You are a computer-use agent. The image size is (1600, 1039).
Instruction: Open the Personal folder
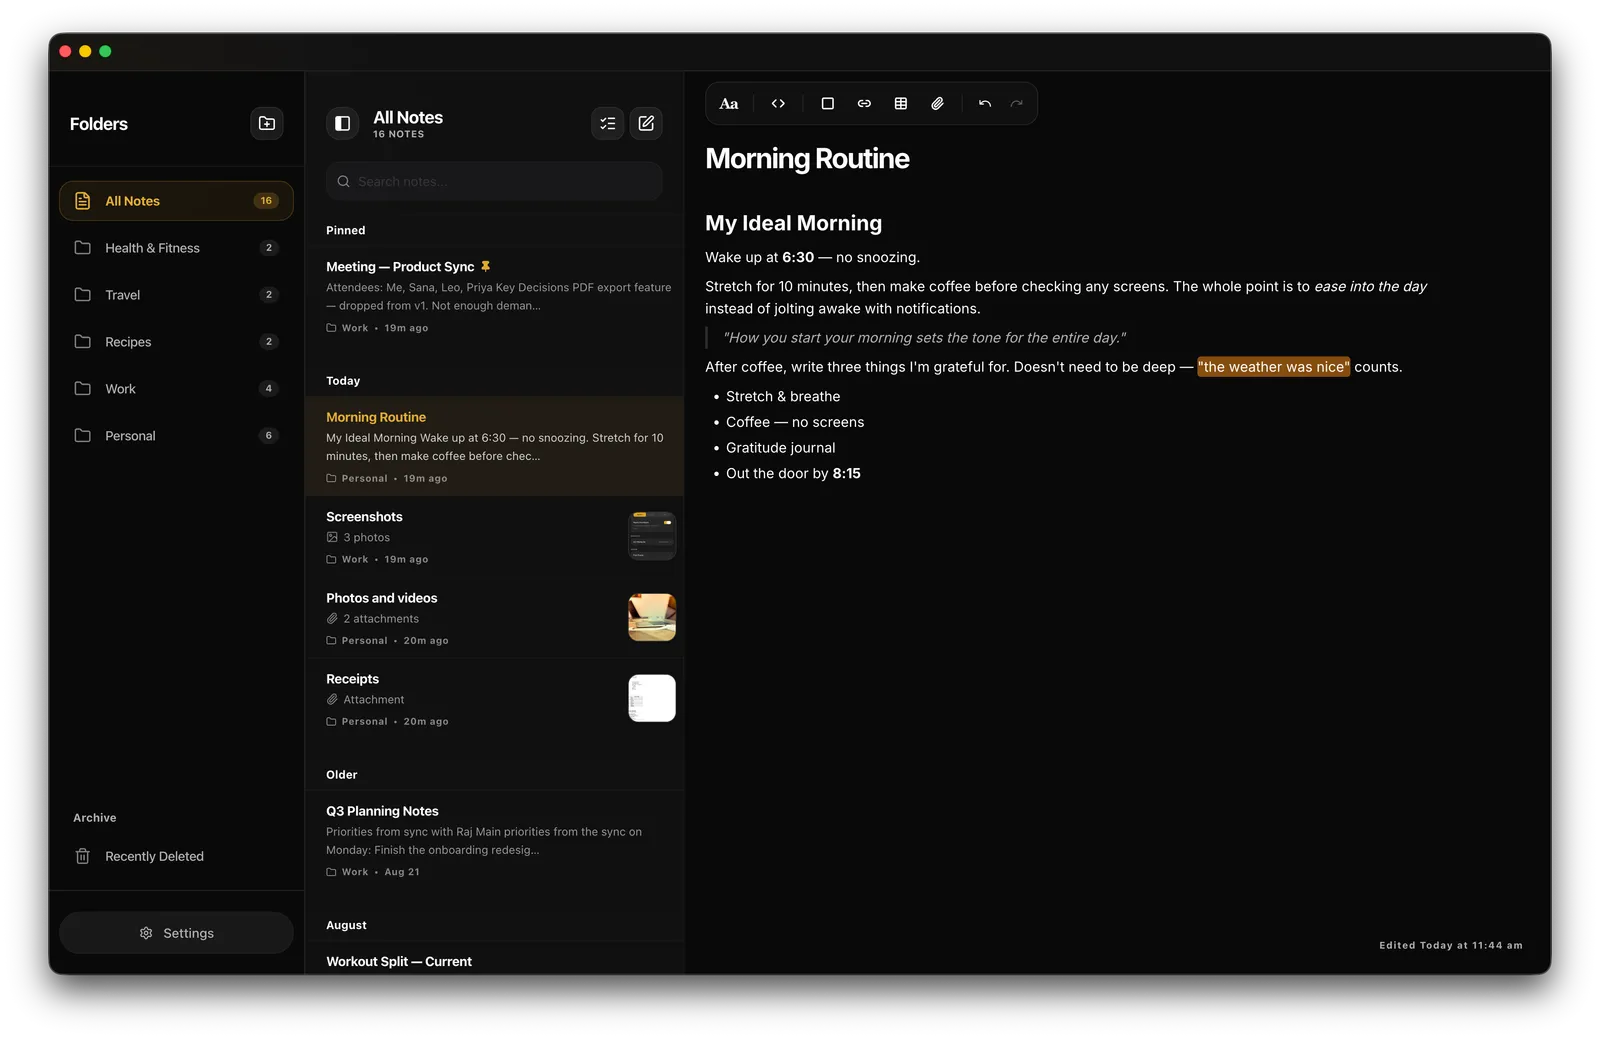point(176,436)
